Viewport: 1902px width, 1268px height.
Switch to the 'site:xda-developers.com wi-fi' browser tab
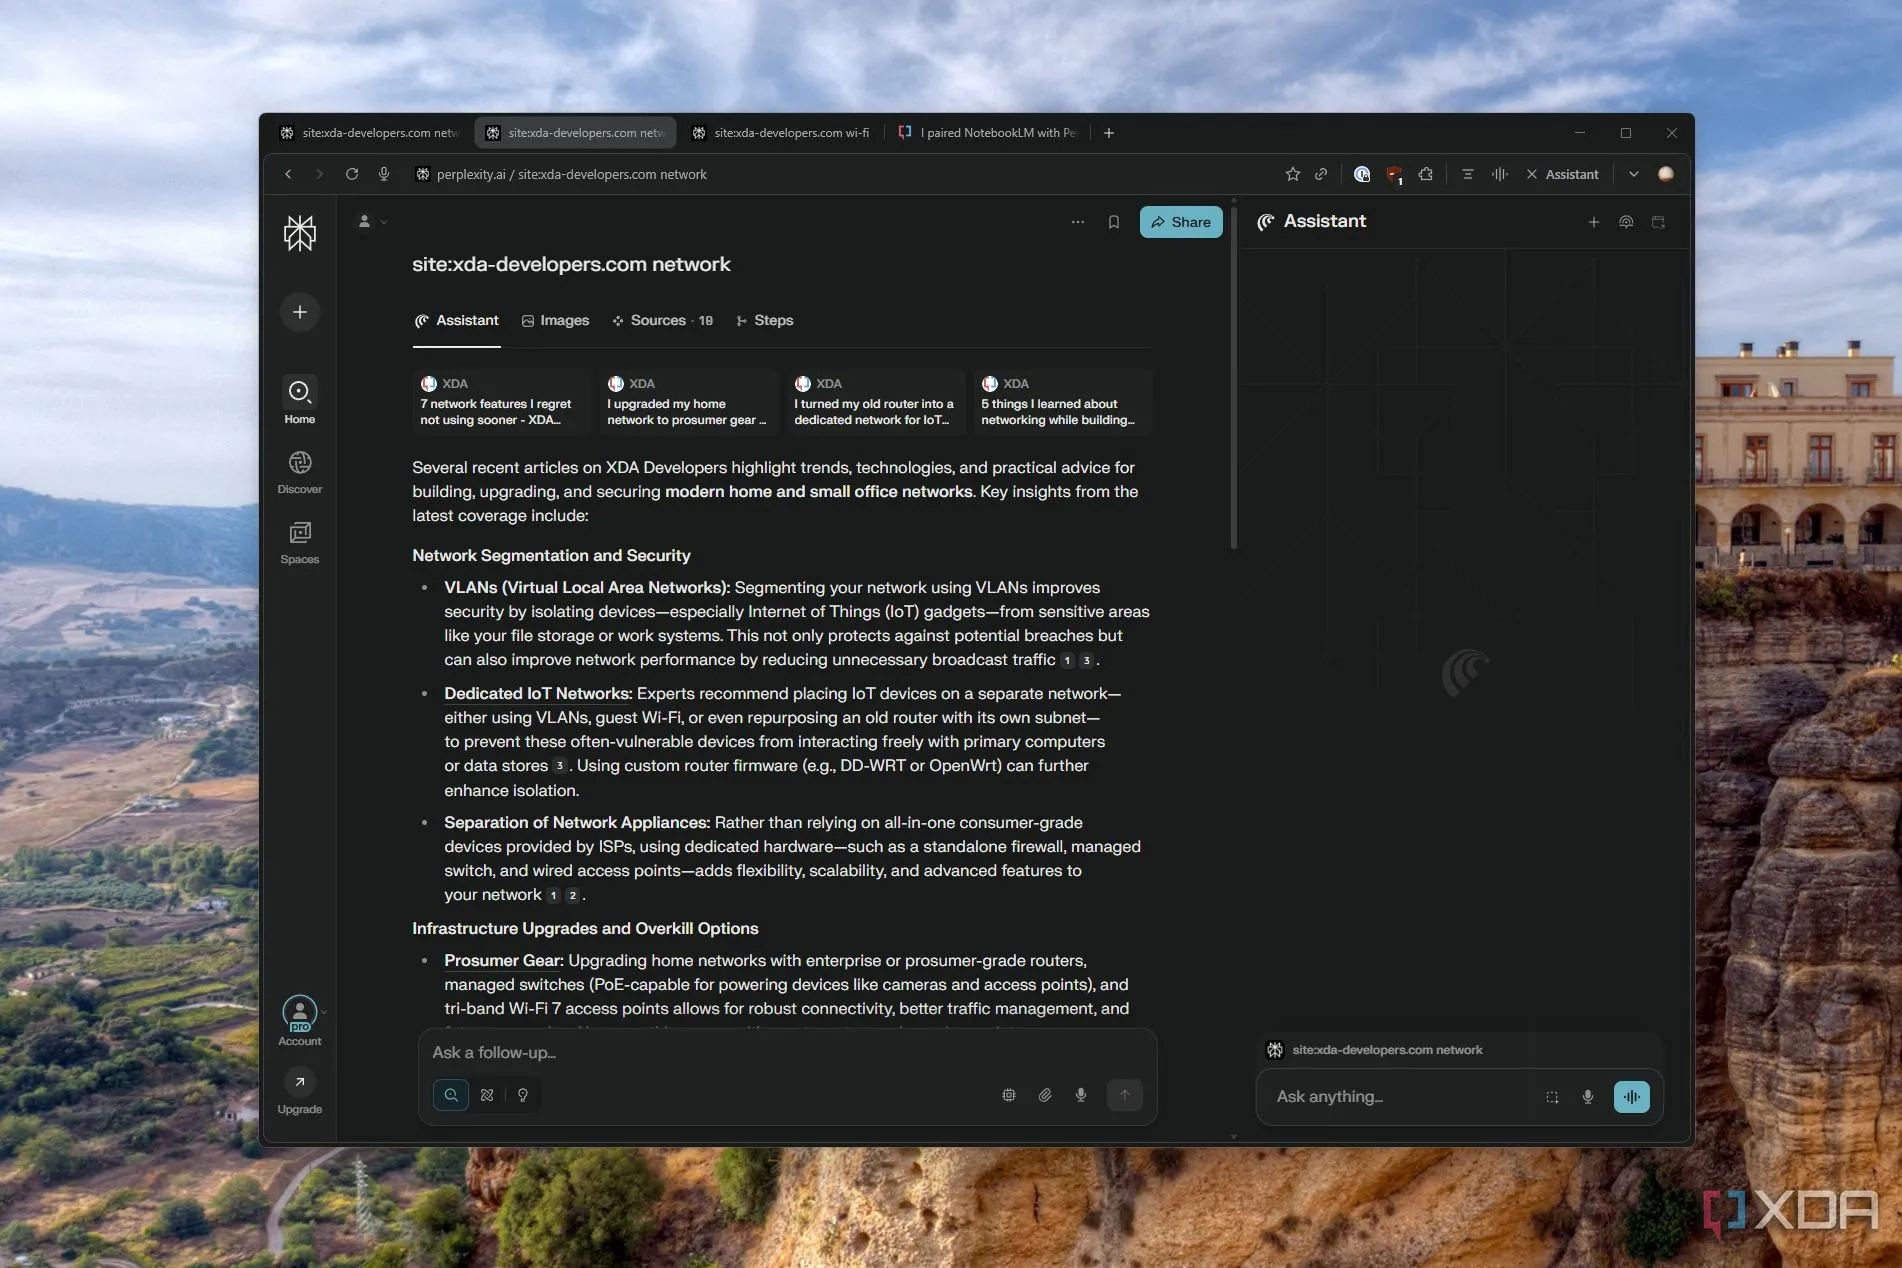point(782,133)
